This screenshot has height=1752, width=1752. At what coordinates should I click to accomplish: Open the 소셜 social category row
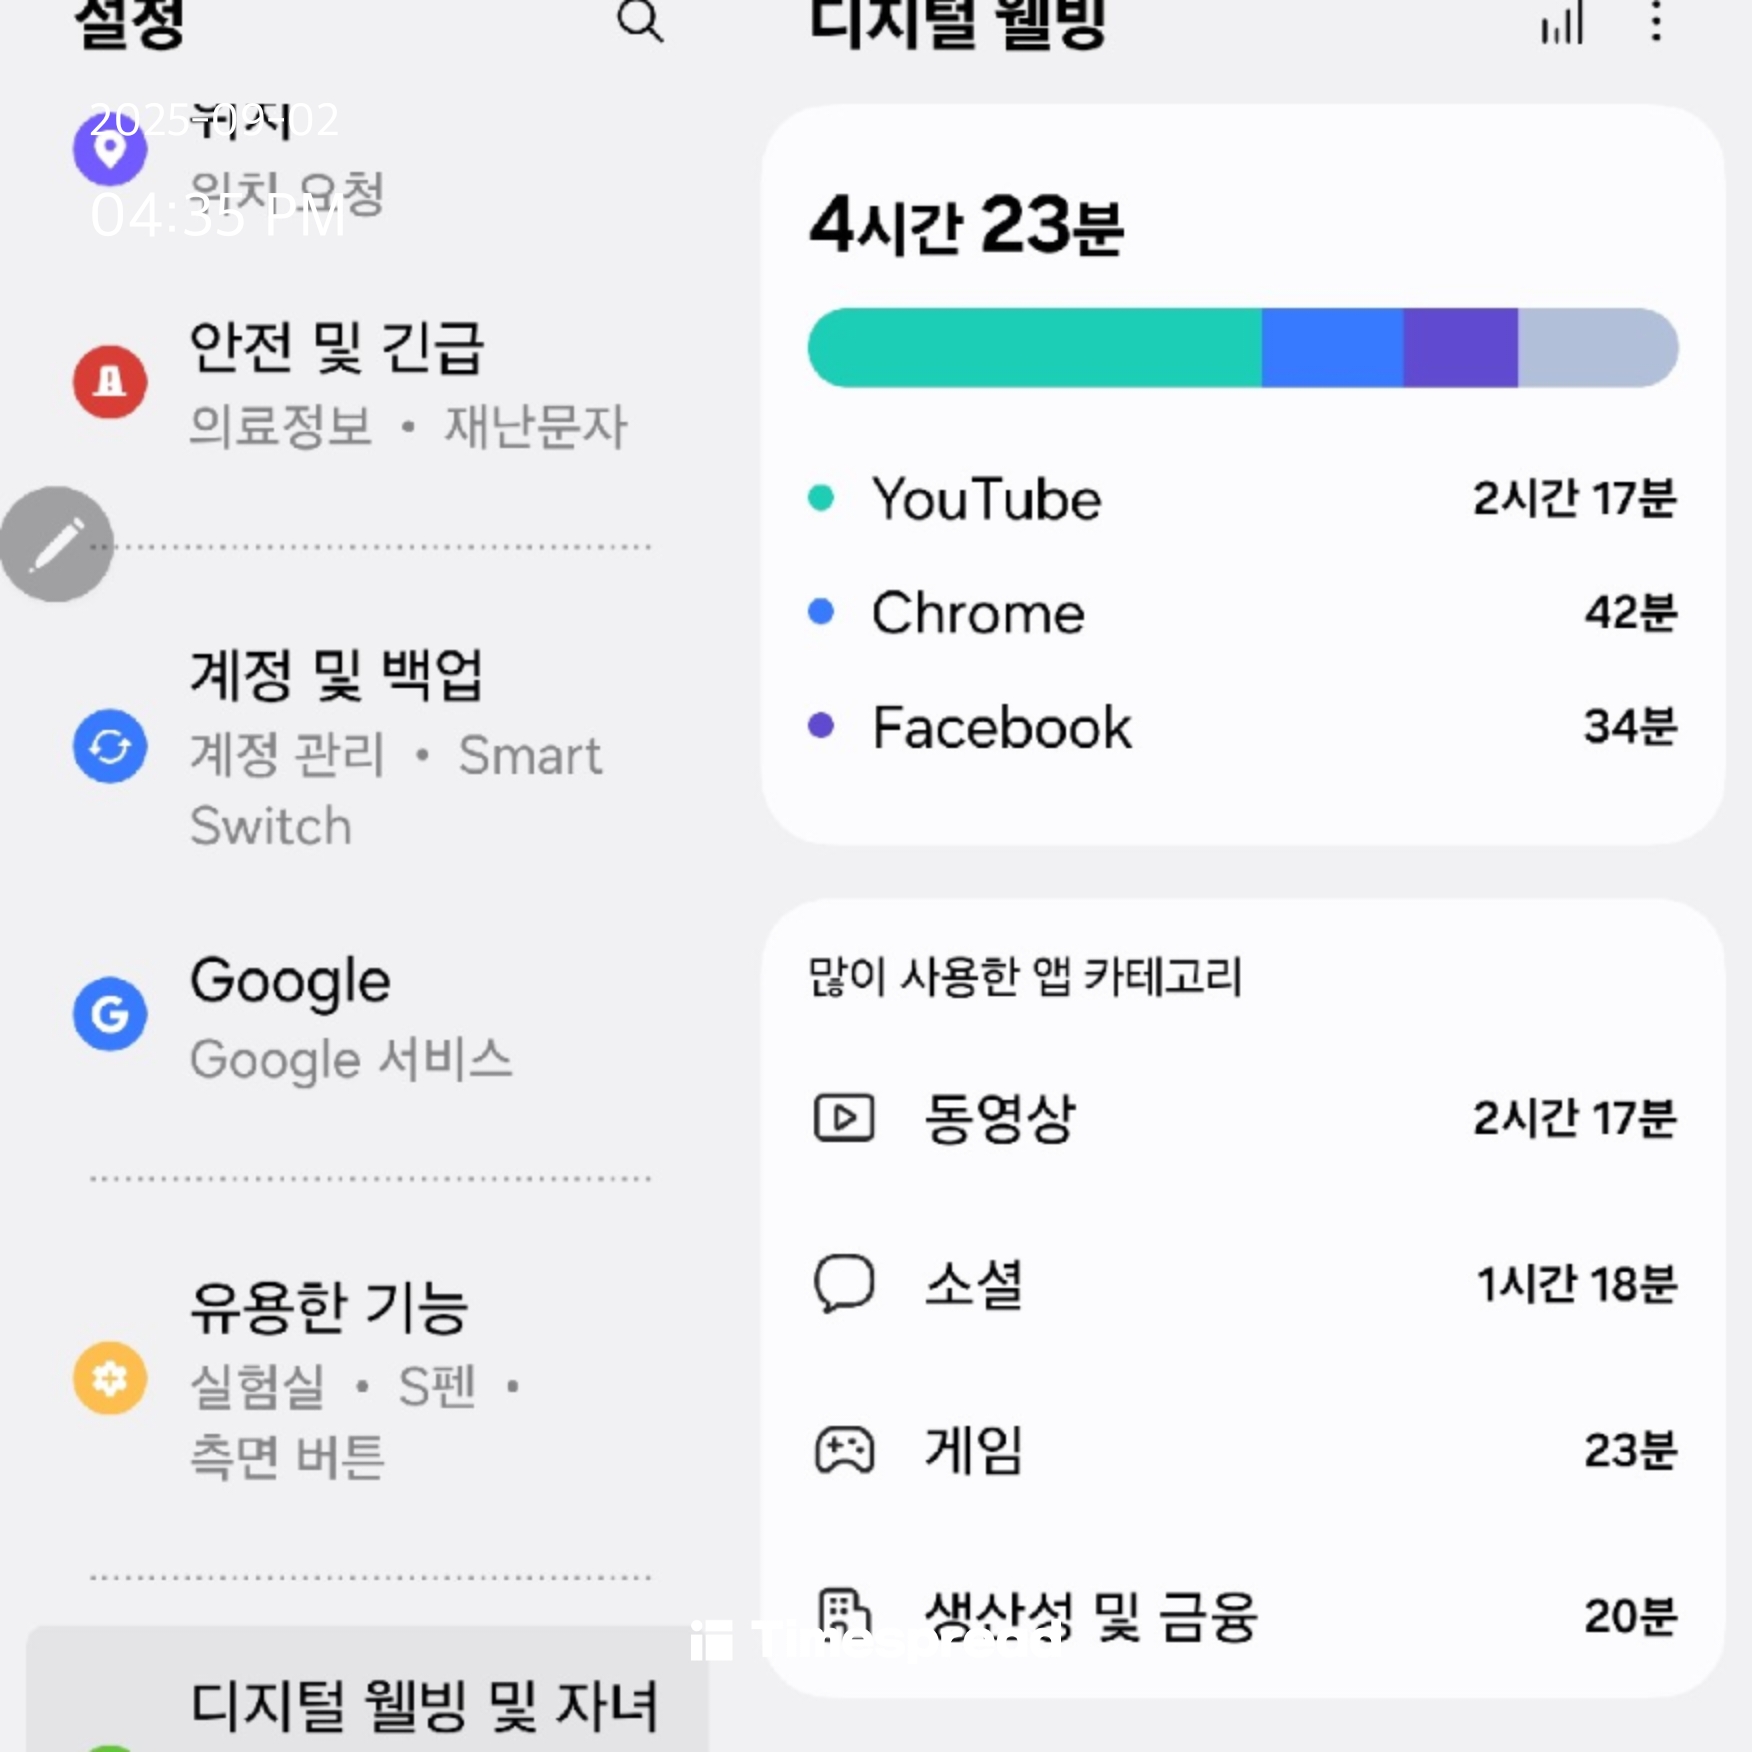click(1244, 1284)
